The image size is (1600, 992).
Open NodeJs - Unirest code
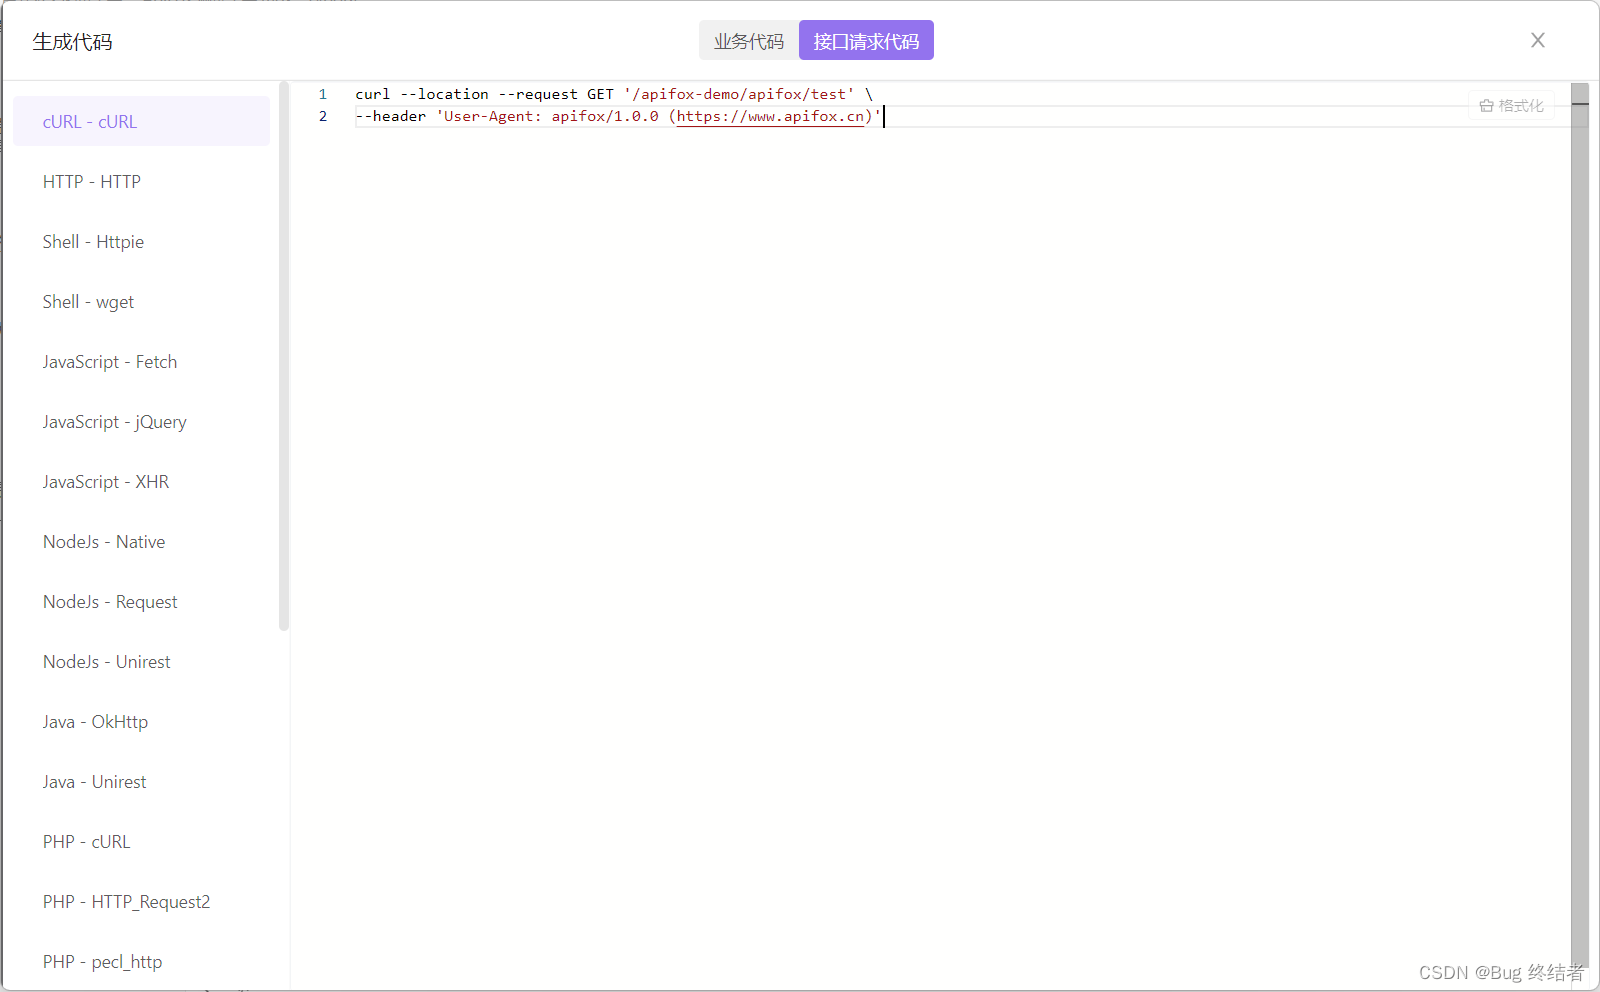coord(141,661)
